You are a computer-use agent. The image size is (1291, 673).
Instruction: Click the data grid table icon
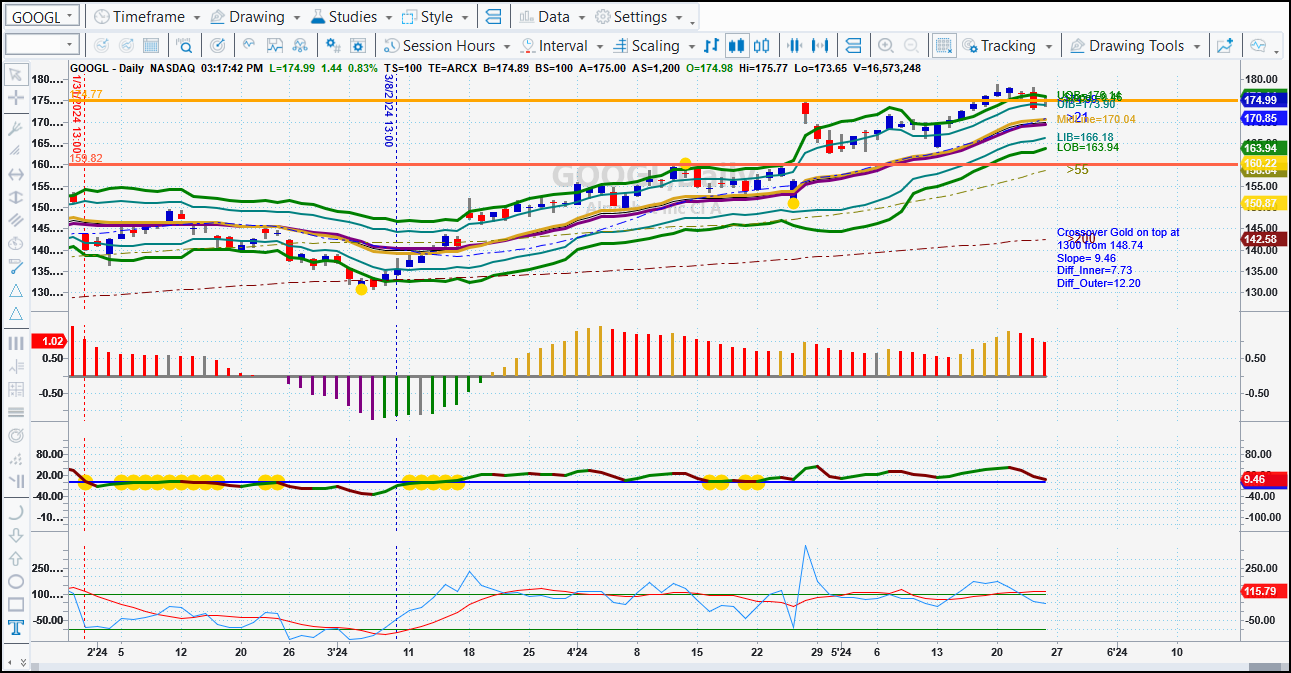click(x=151, y=45)
